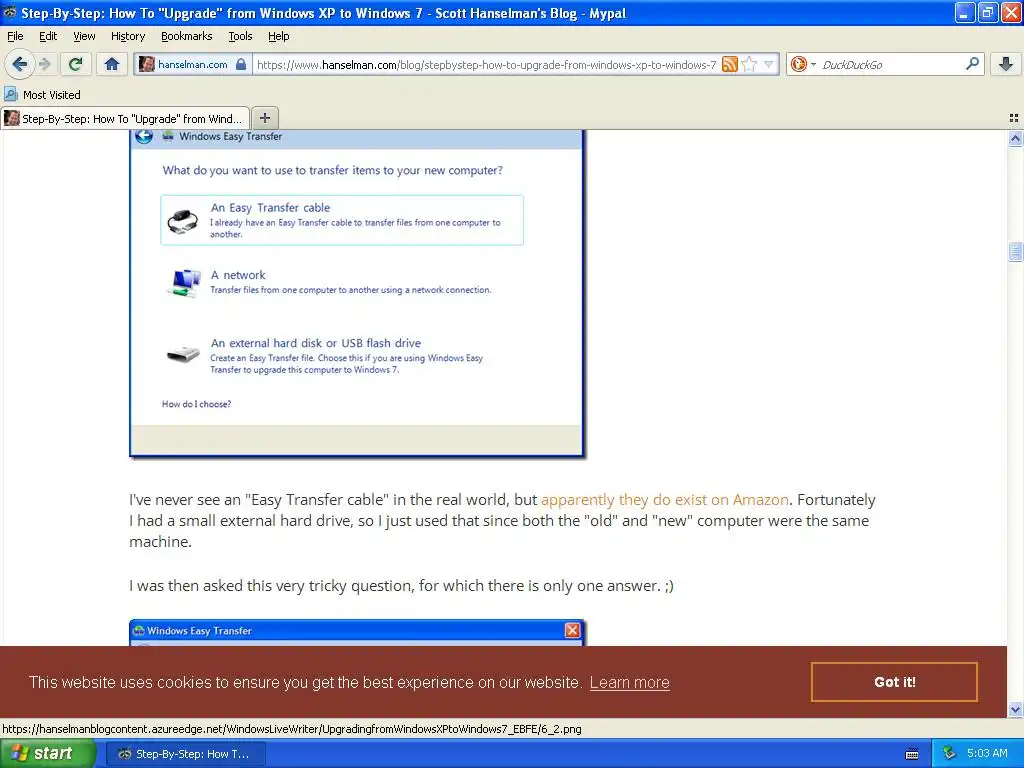Image resolution: width=1024 pixels, height=768 pixels.
Task: Click the red close X in lower screenshot
Action: tap(572, 630)
